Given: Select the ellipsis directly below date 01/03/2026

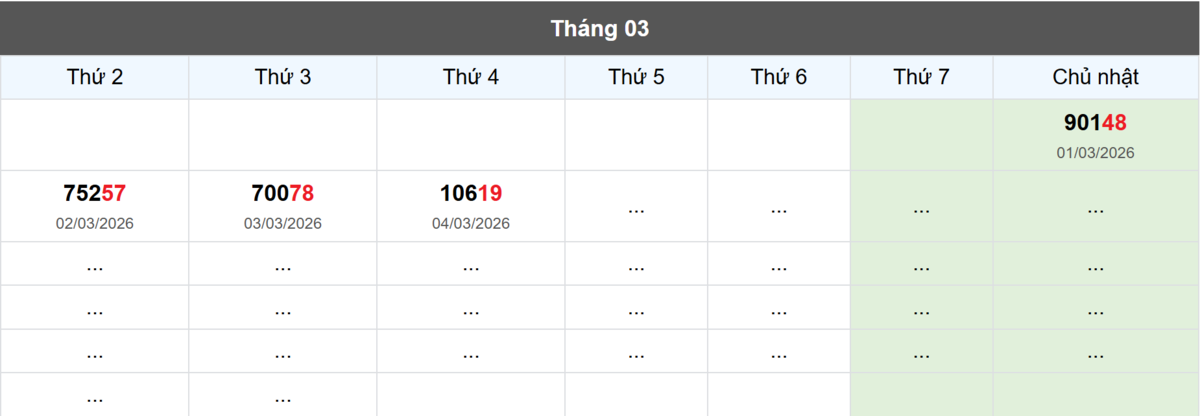Looking at the screenshot, I should [1095, 209].
